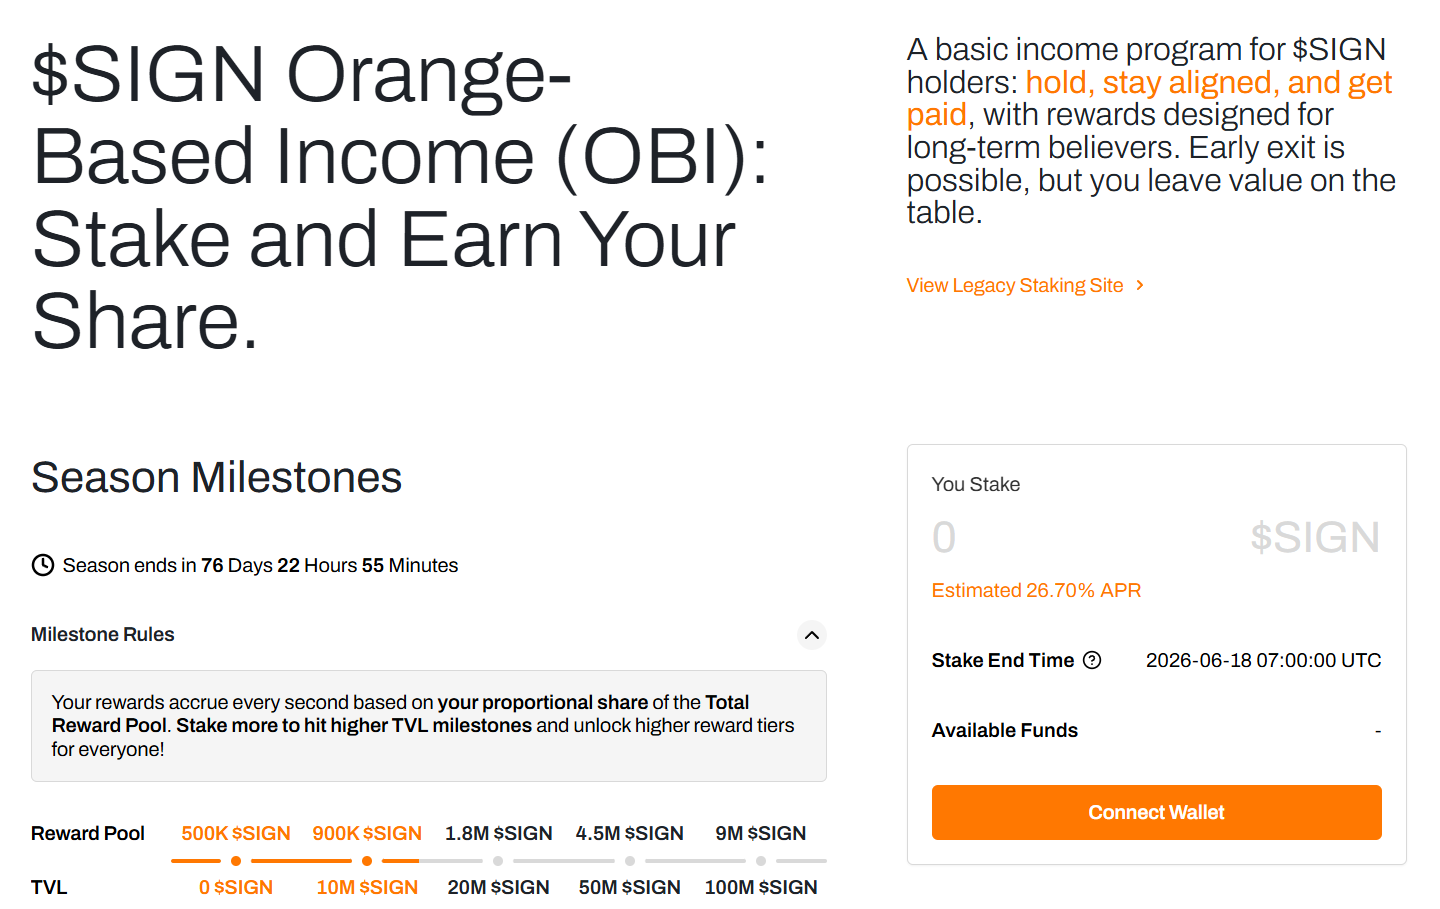This screenshot has width=1440, height=909.
Task: Select the 4.5M $SIGN milestone dot
Action: (630, 861)
